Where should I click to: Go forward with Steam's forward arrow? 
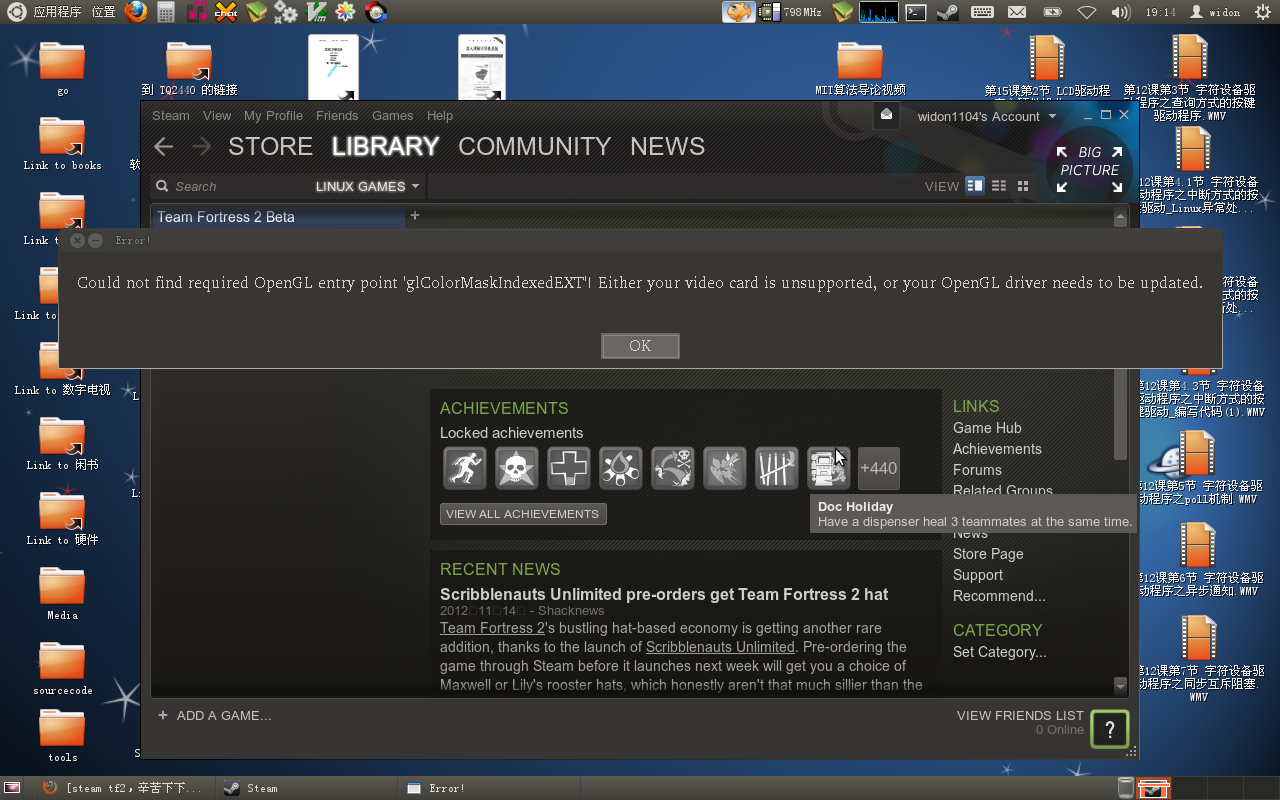click(201, 147)
